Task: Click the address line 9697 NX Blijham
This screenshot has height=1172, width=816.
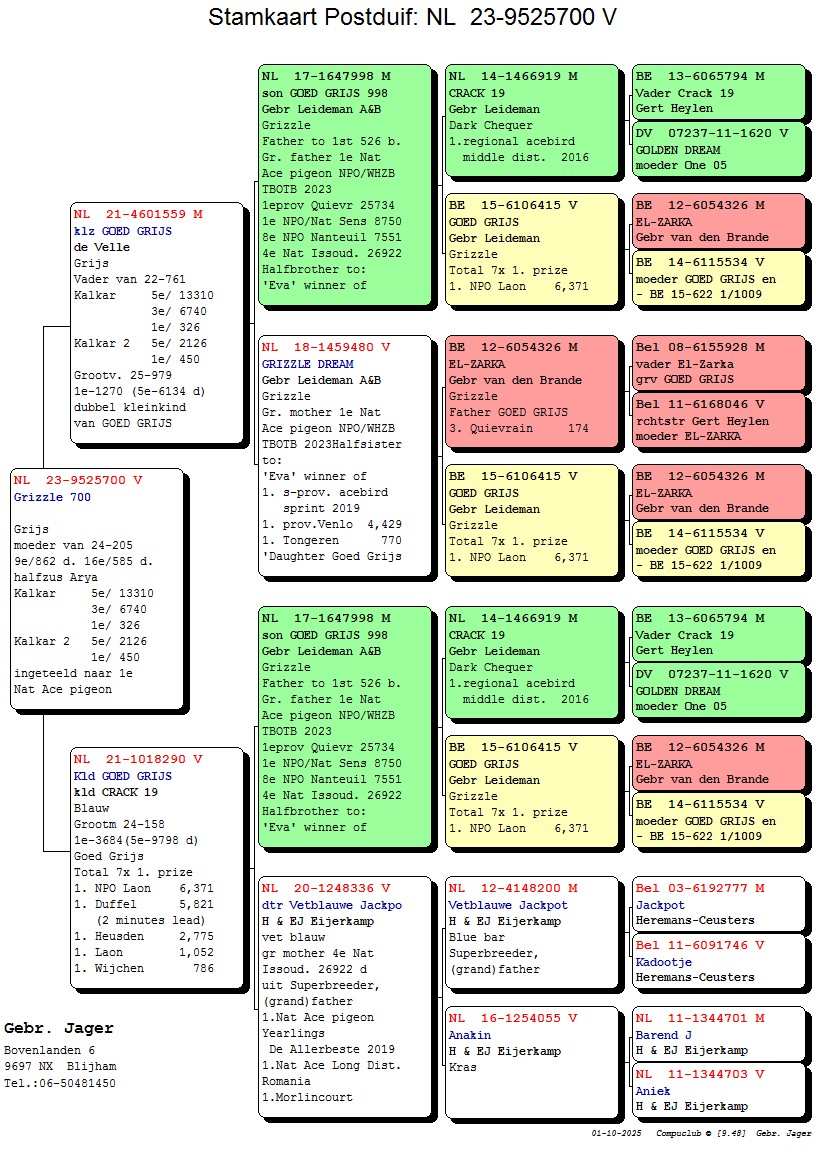Action: pyautogui.click(x=59, y=1067)
